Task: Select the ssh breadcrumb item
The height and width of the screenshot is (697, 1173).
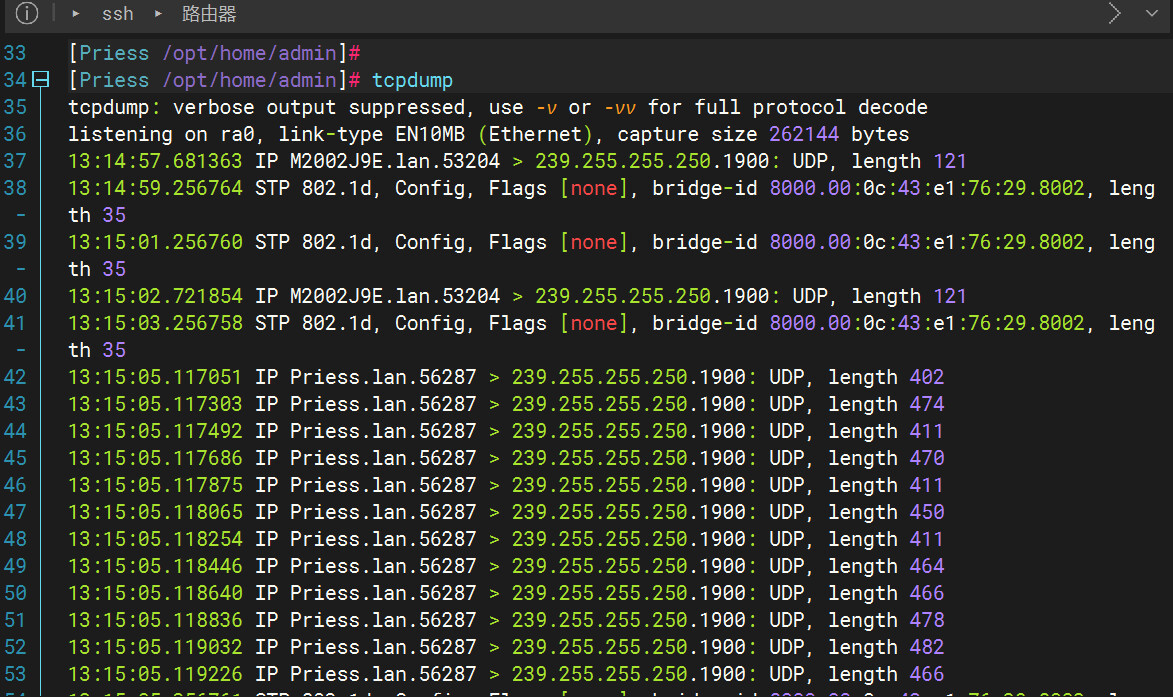Action: (x=117, y=13)
